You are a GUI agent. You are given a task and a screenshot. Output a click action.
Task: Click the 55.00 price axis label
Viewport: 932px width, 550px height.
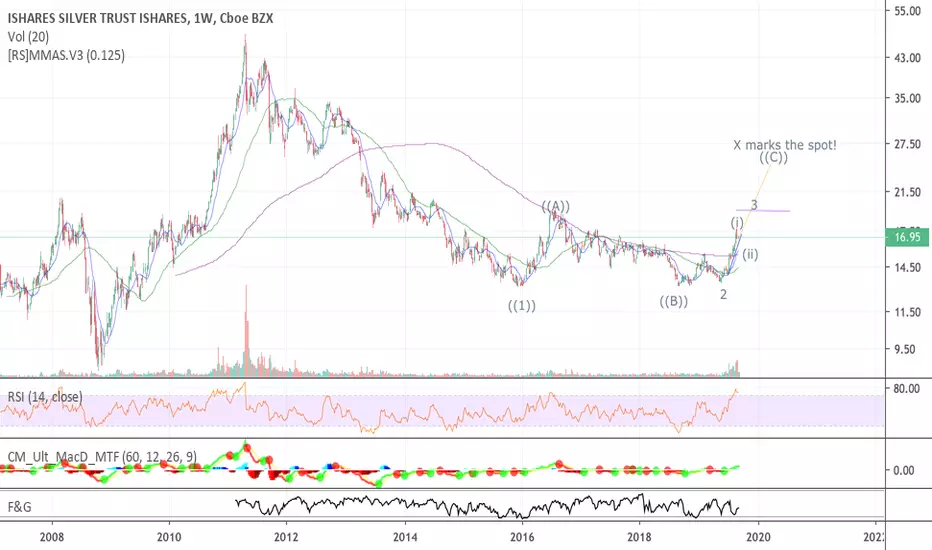(x=907, y=11)
